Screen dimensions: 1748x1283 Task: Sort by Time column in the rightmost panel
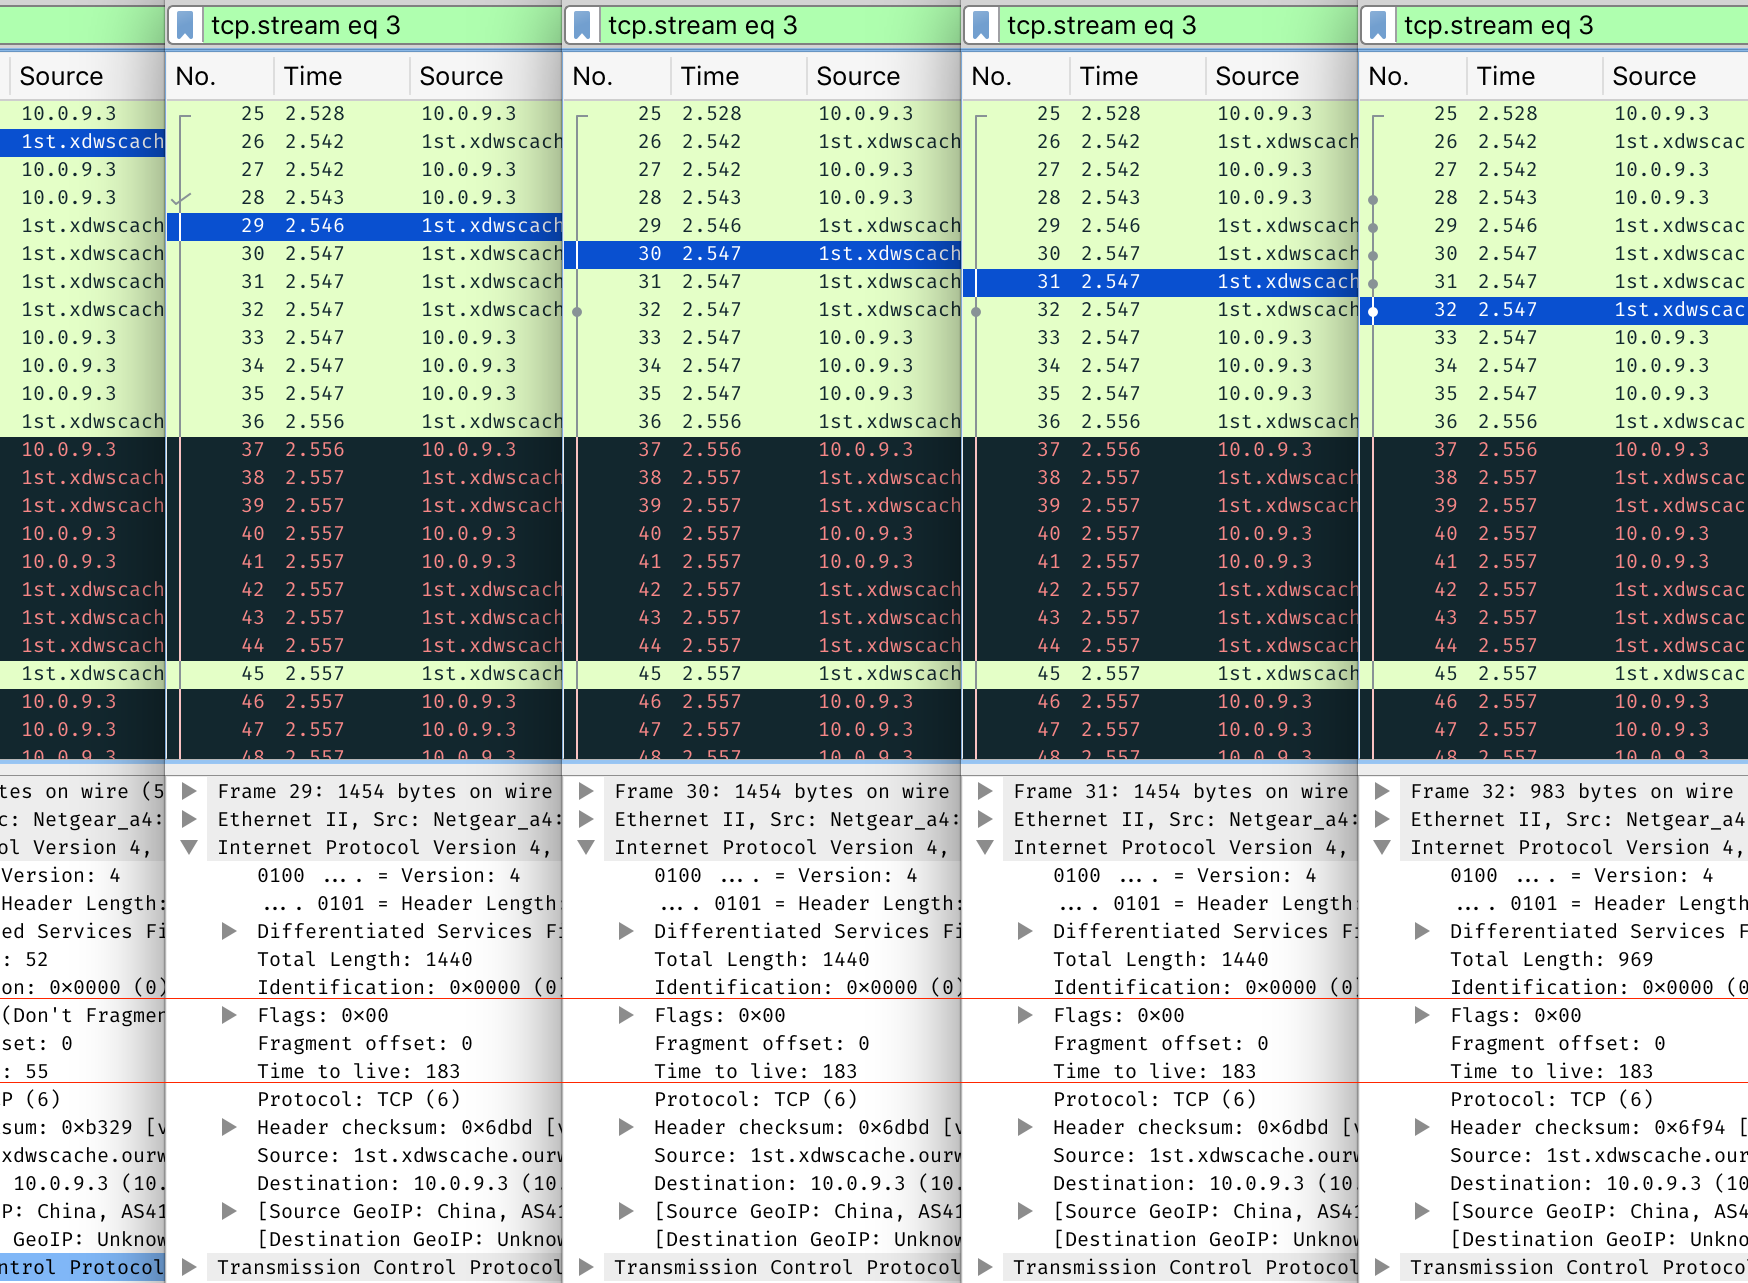click(x=1505, y=76)
